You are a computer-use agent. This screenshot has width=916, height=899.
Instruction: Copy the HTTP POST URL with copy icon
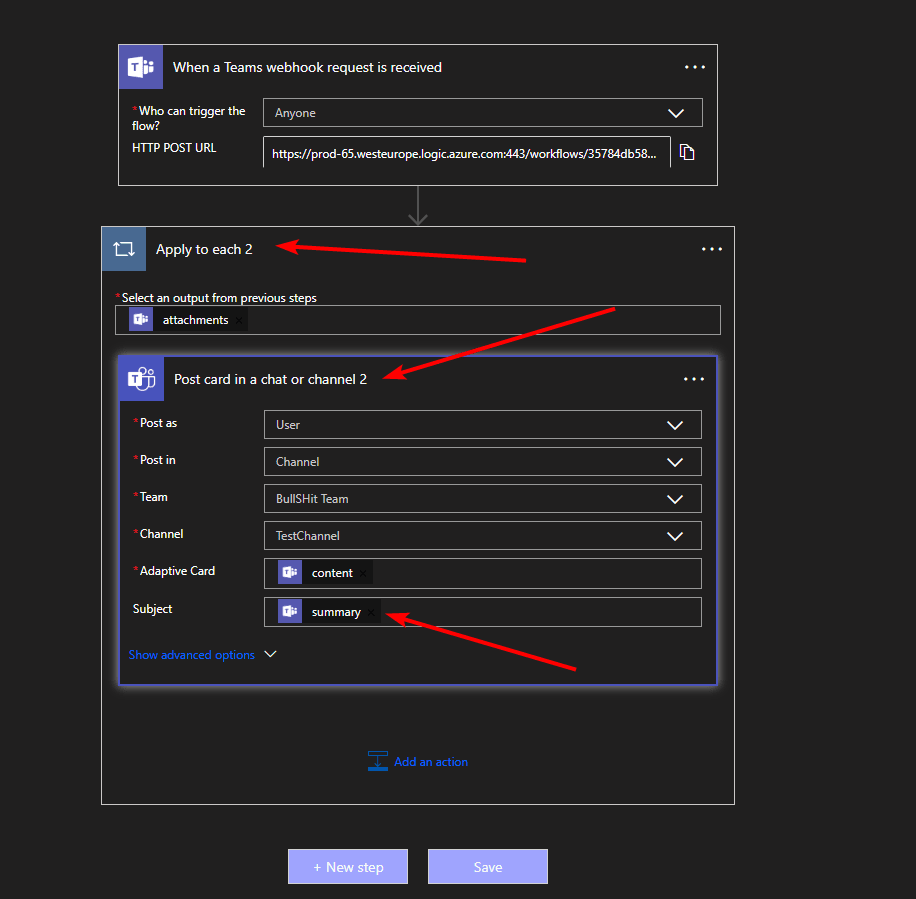[x=687, y=152]
